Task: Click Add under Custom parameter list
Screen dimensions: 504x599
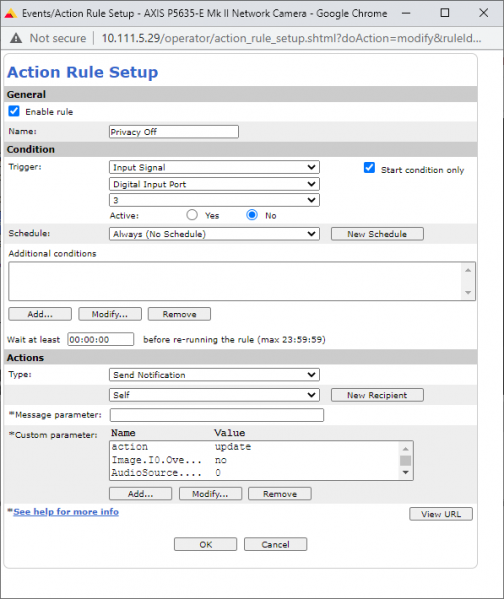Action: pyautogui.click(x=140, y=494)
